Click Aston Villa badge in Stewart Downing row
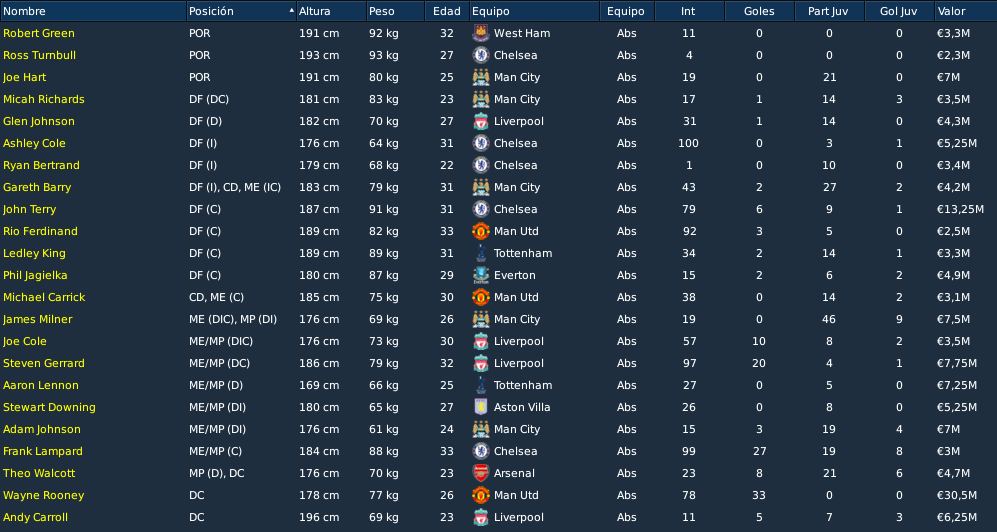Image resolution: width=997 pixels, height=532 pixels. [x=481, y=407]
